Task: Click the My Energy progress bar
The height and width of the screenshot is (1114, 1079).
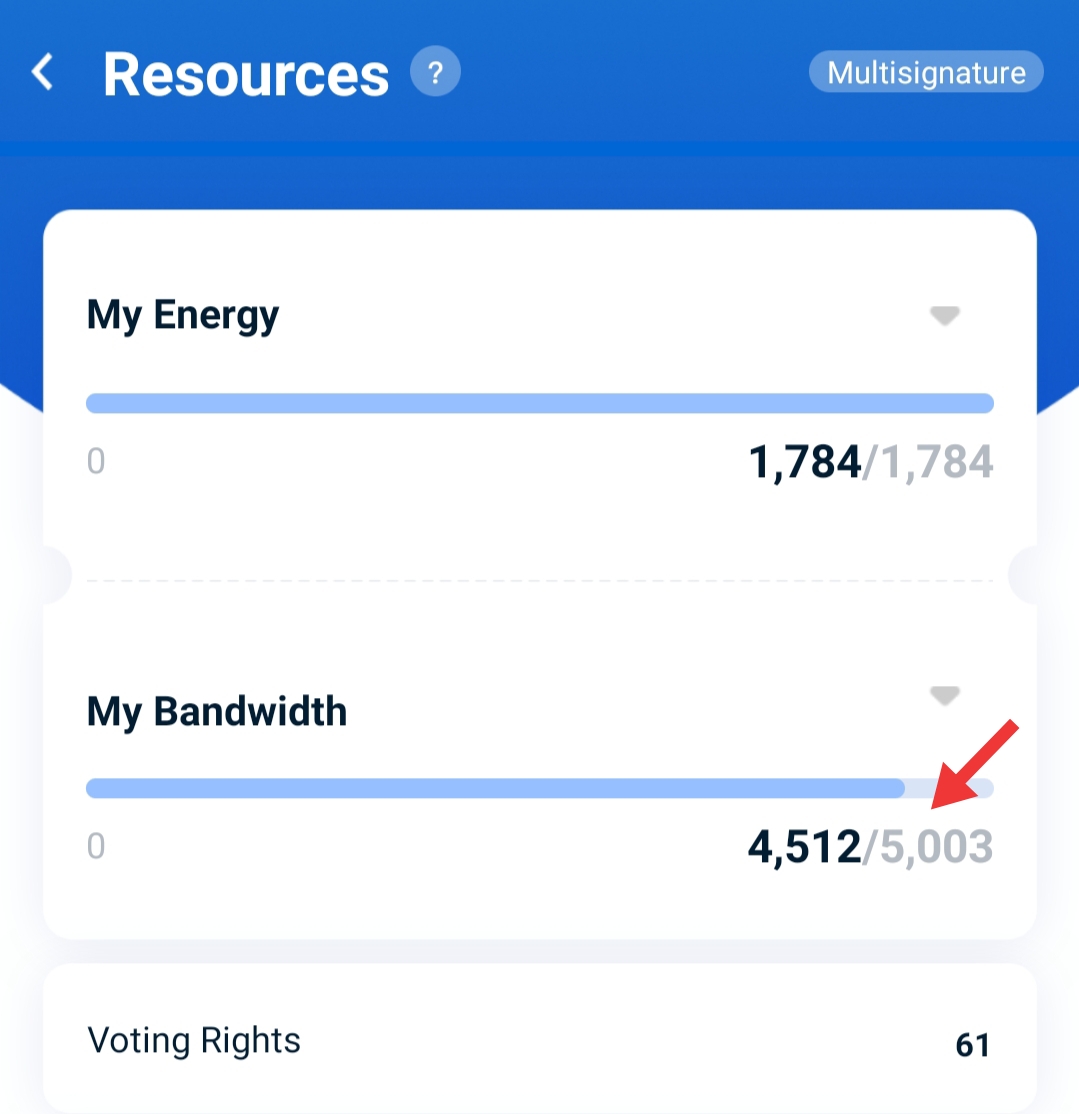Action: 540,403
